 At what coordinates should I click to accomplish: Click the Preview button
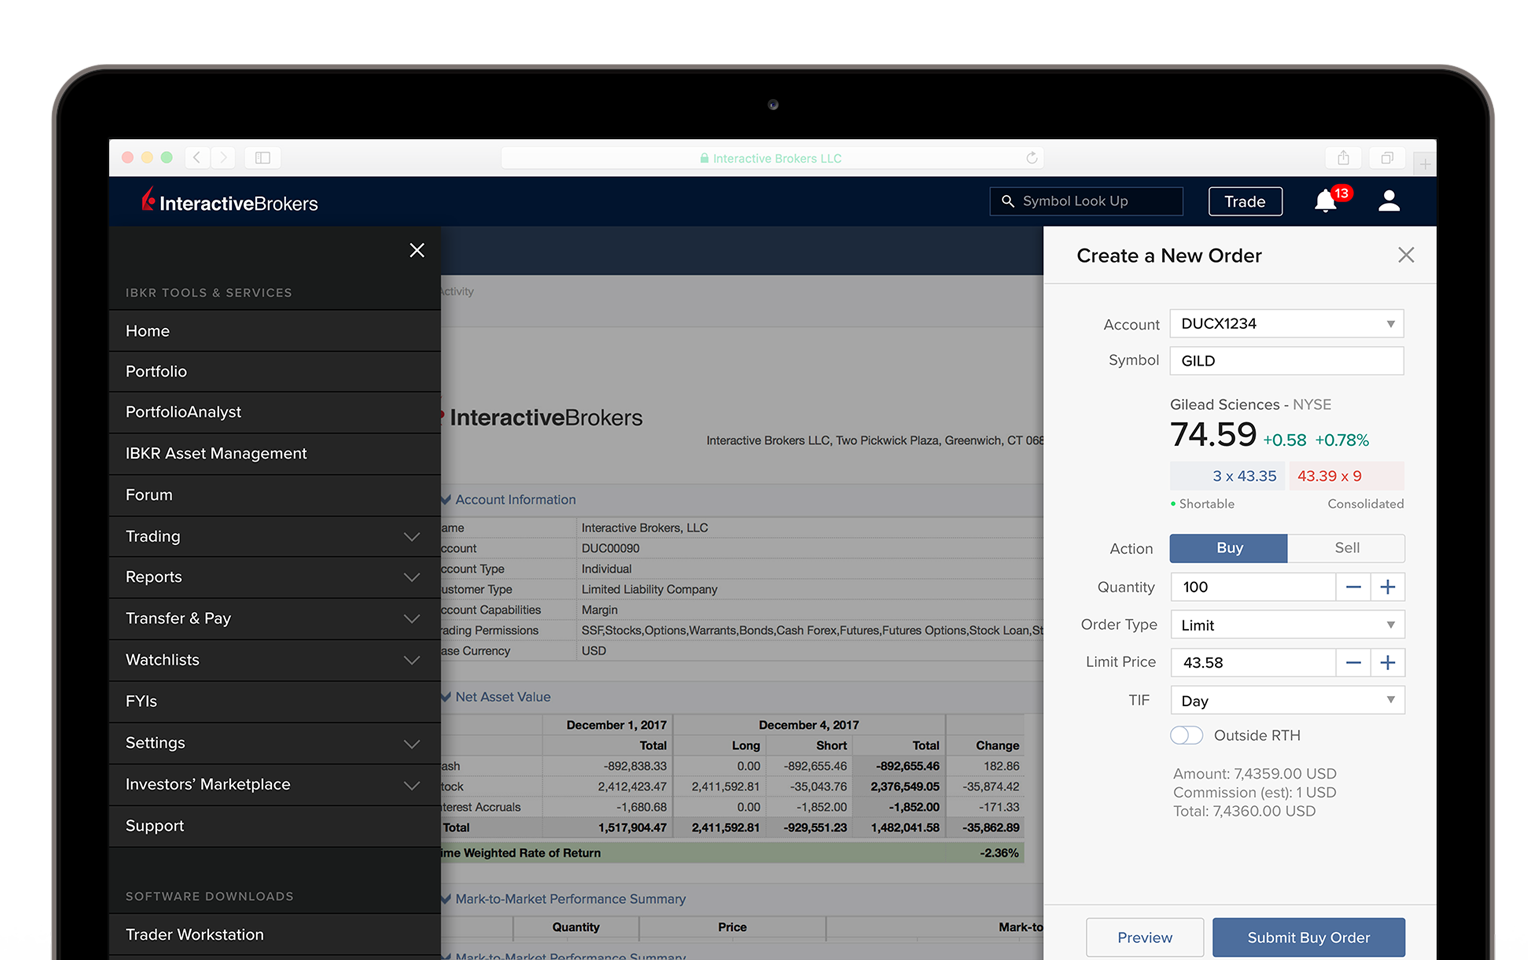[1144, 937]
